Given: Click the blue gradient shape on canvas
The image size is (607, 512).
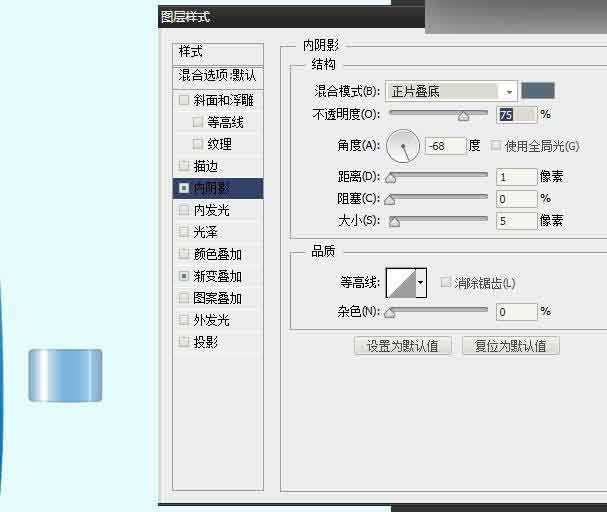Looking at the screenshot, I should pyautogui.click(x=65, y=375).
